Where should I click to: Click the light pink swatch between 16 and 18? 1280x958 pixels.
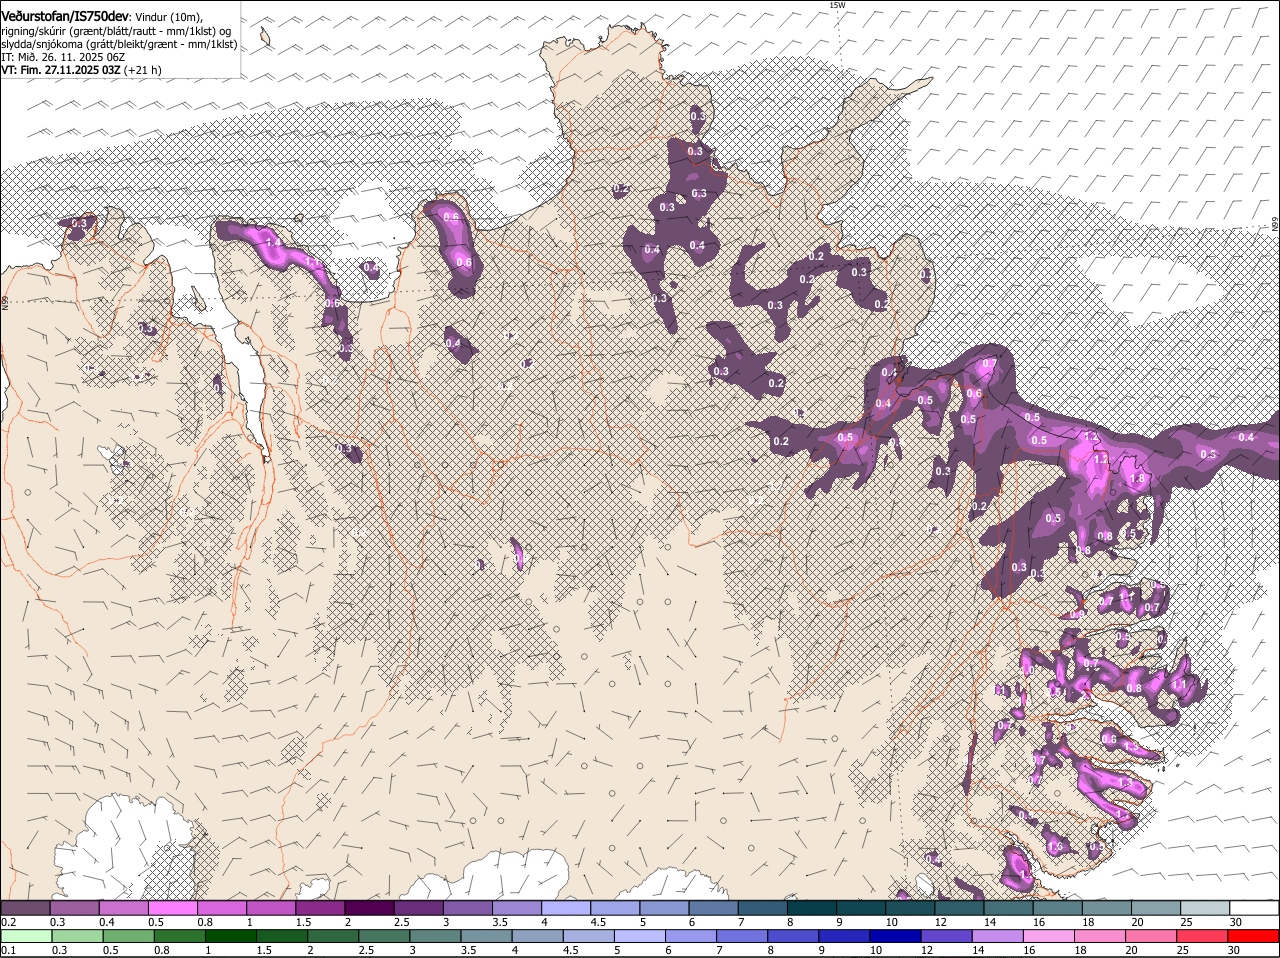point(1049,937)
